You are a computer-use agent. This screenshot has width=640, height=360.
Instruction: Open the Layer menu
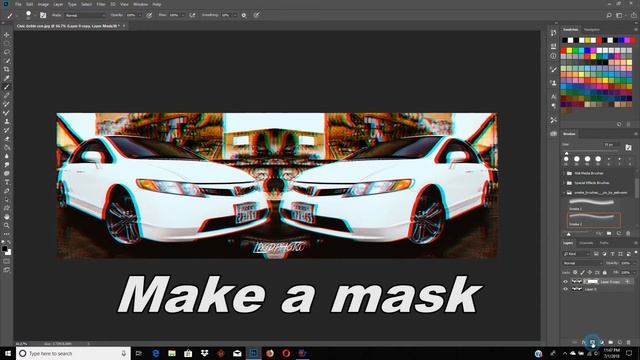(x=58, y=4)
